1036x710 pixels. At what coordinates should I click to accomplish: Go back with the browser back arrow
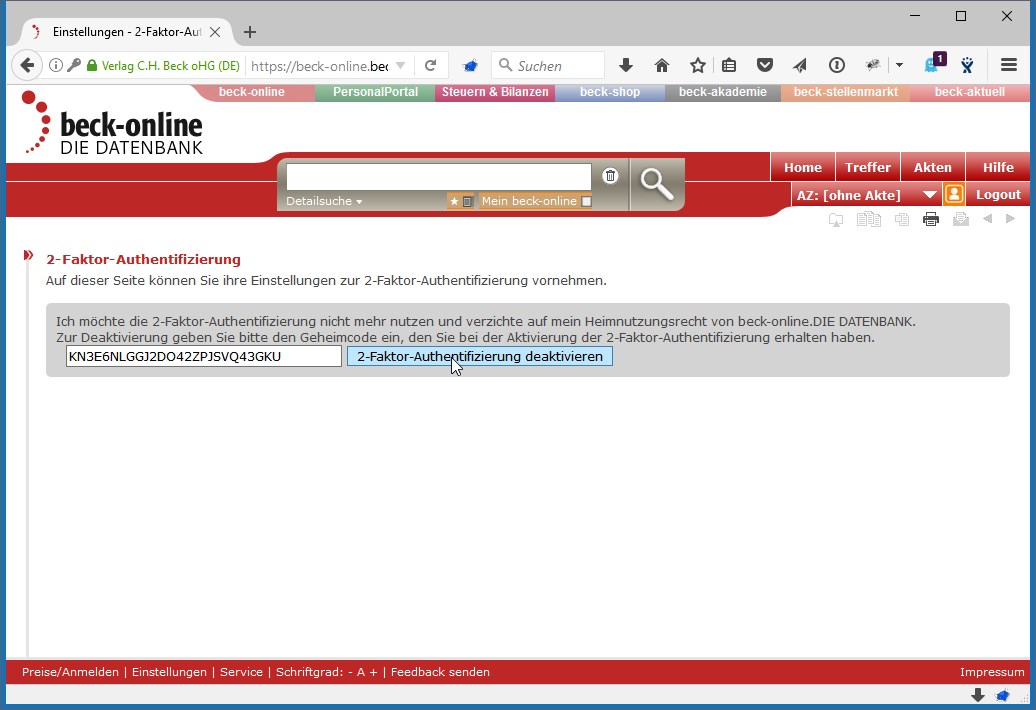[x=27, y=65]
